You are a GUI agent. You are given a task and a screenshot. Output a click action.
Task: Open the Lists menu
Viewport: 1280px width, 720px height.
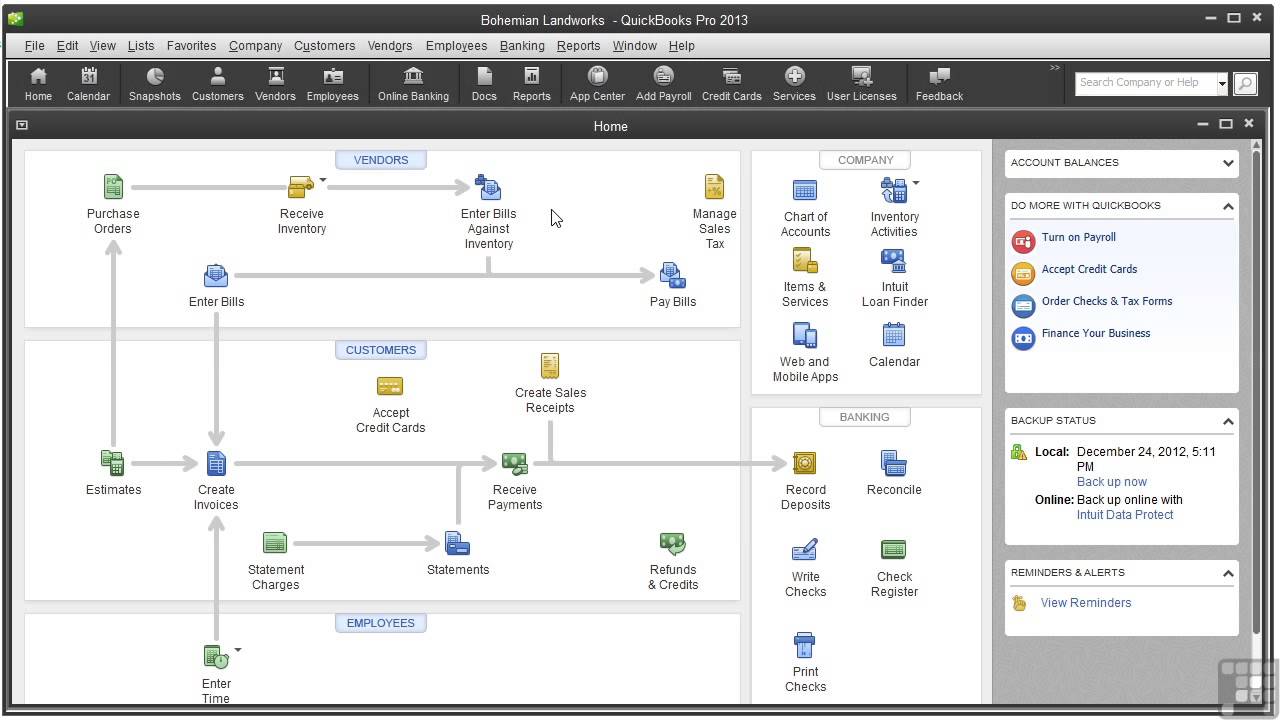pos(141,46)
